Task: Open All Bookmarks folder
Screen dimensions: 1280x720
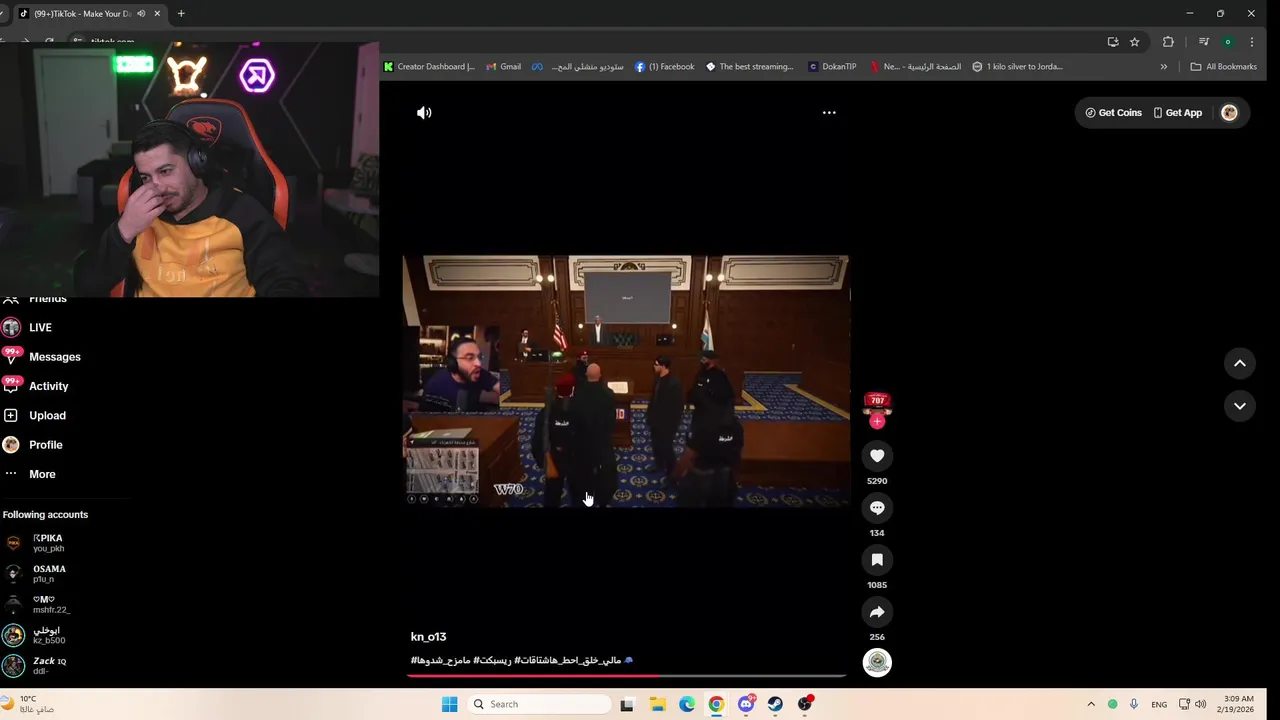Action: point(1224,67)
